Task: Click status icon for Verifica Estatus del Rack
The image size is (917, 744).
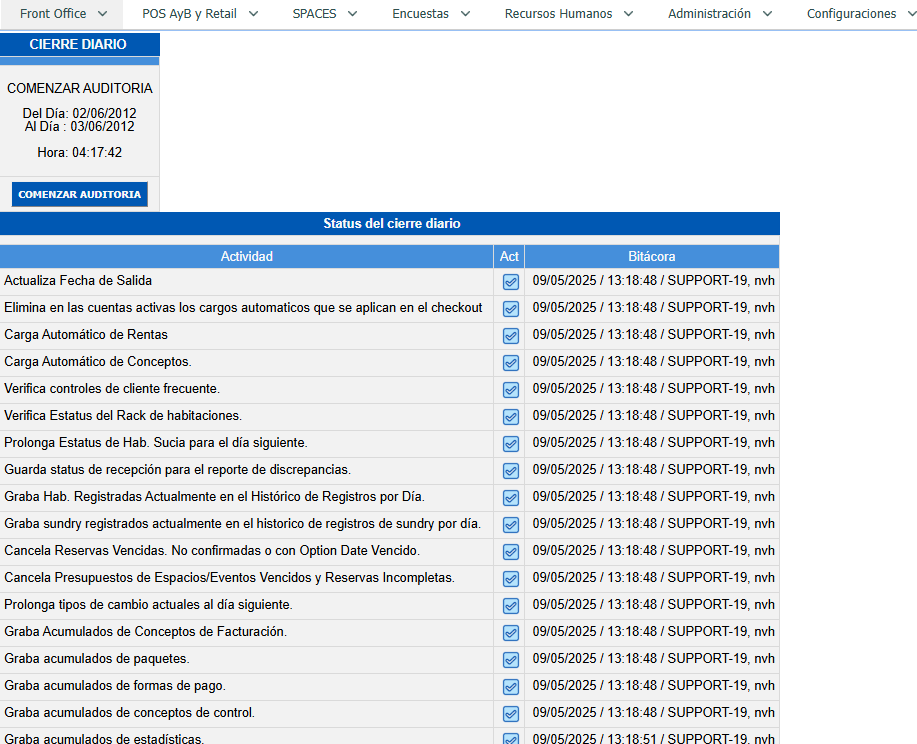Action: point(510,417)
